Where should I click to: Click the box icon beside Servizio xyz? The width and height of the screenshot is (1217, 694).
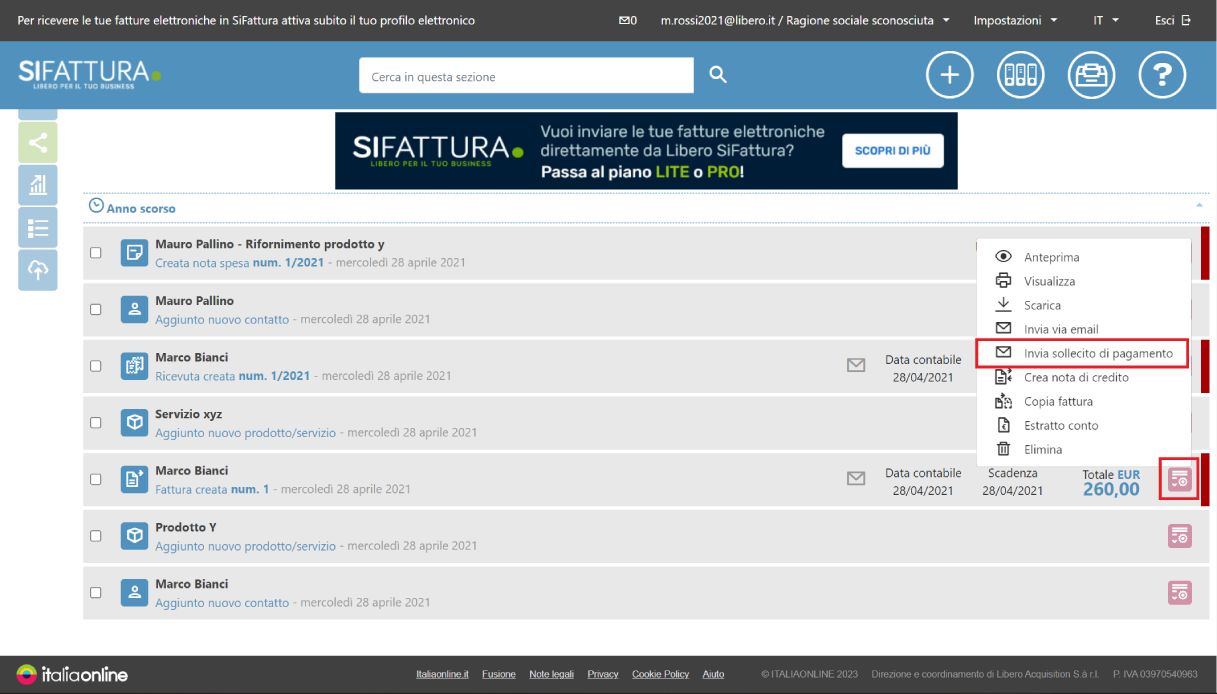coord(134,423)
